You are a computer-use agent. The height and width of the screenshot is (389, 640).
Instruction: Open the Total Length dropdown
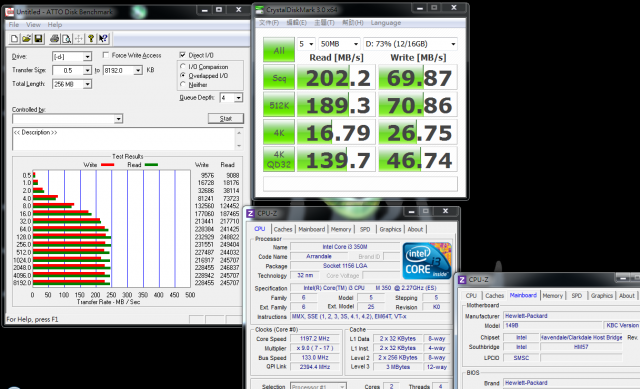[x=87, y=84]
